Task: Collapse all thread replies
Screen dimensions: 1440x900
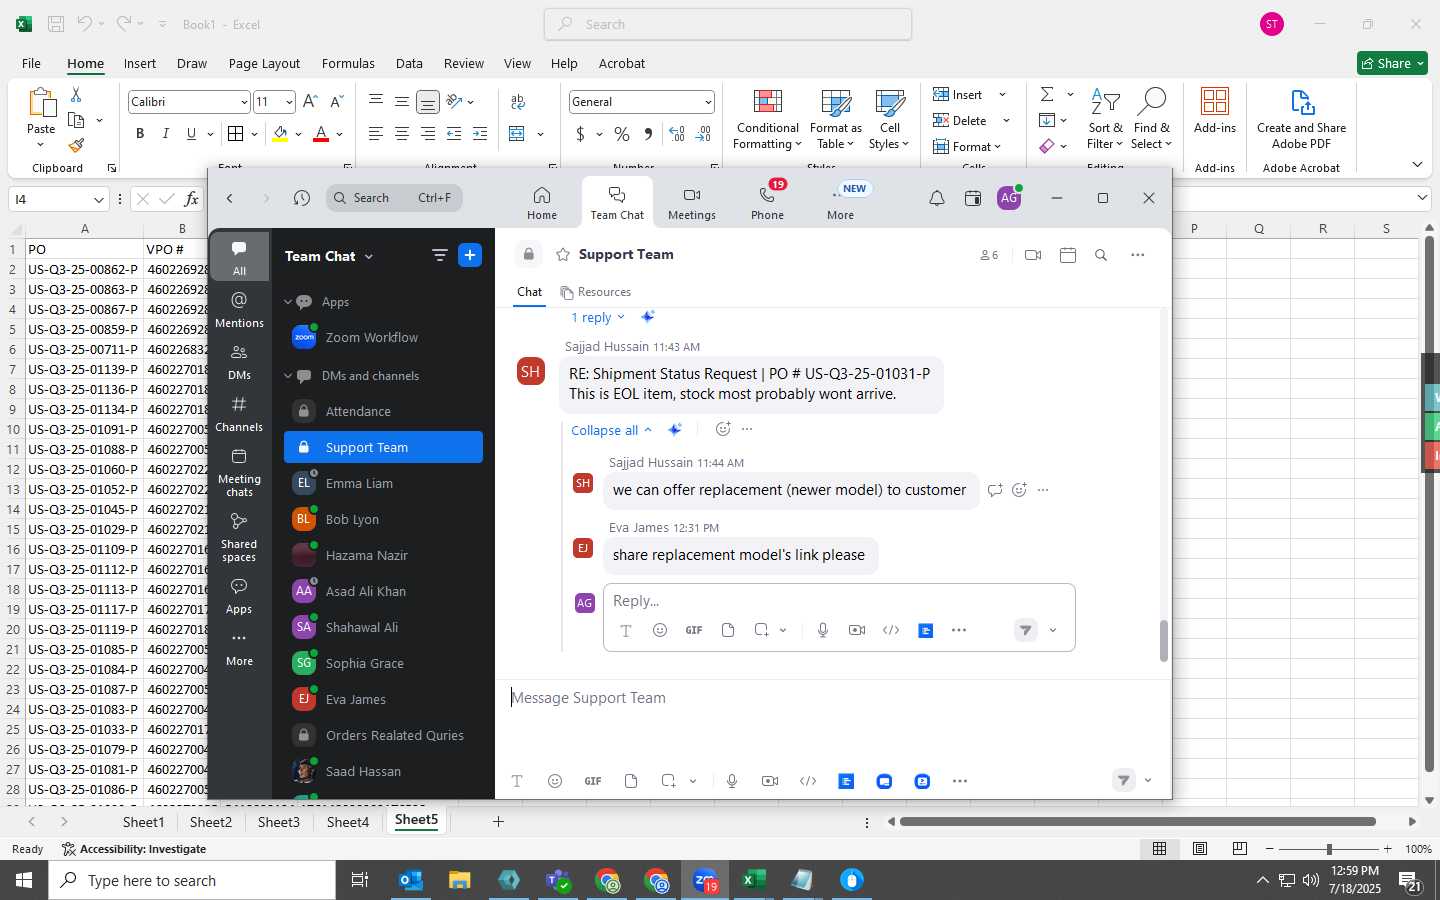Action: [x=611, y=430]
